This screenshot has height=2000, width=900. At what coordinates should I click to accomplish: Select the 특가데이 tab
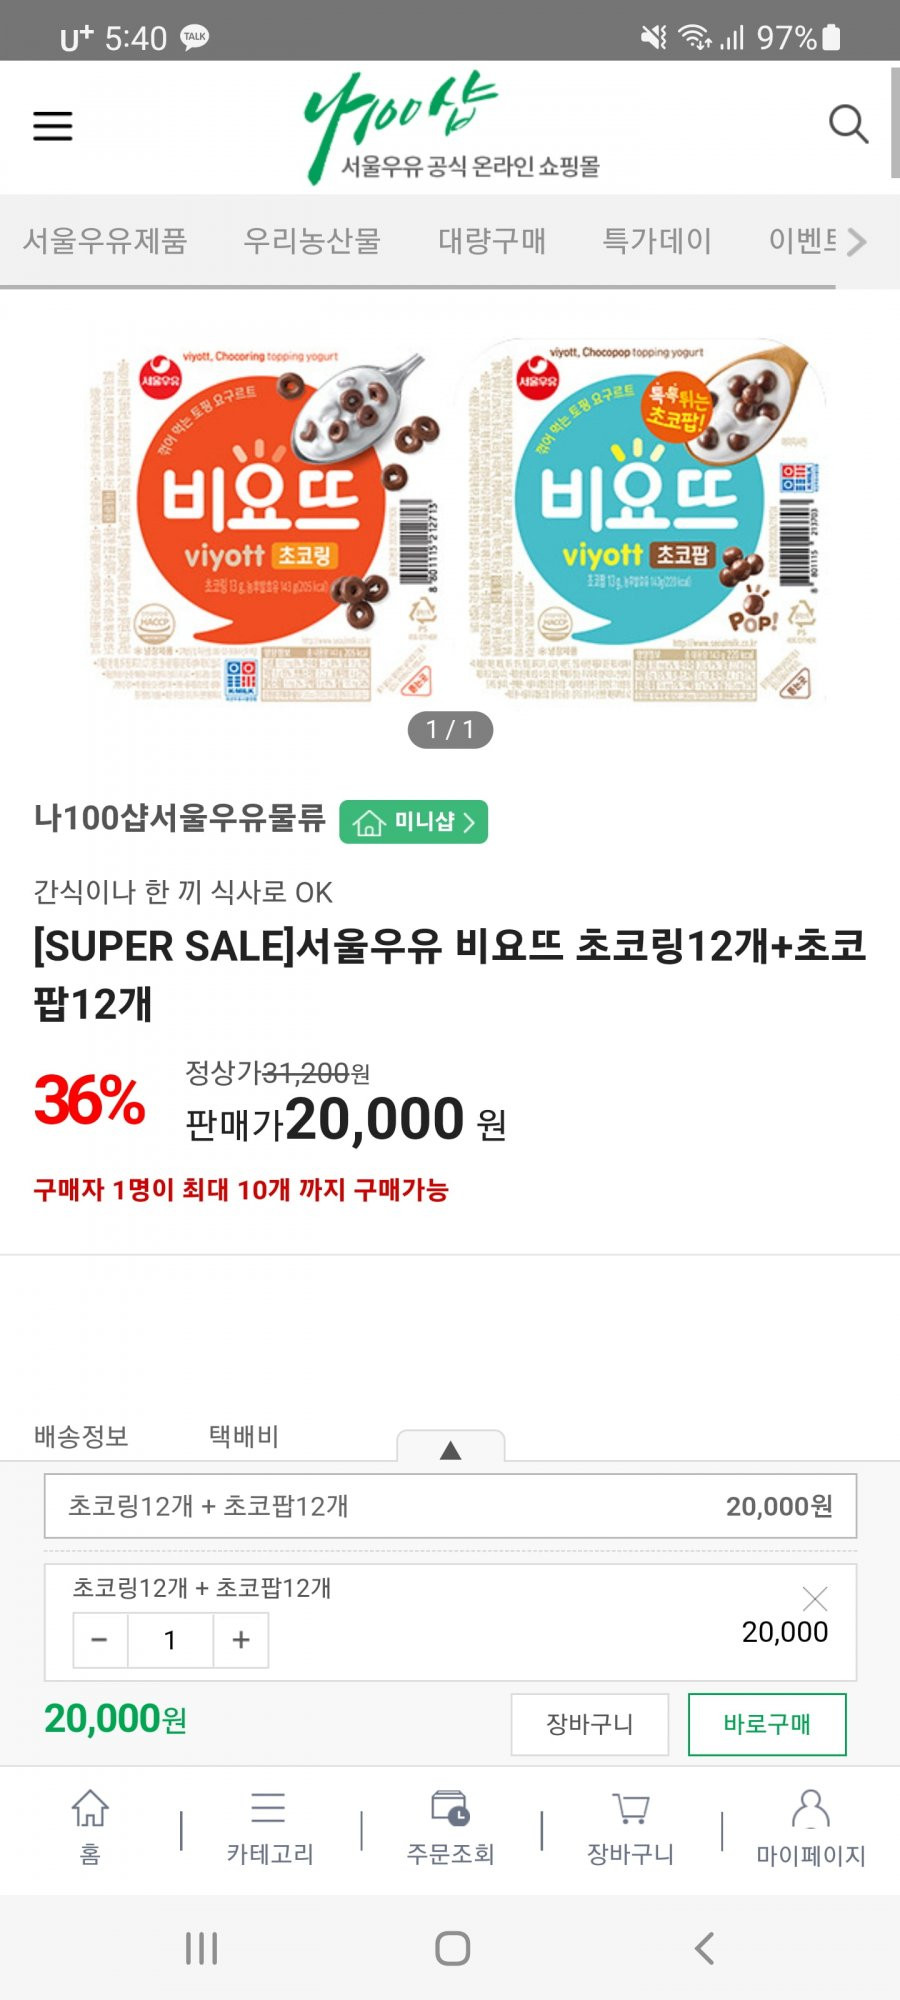click(x=657, y=241)
